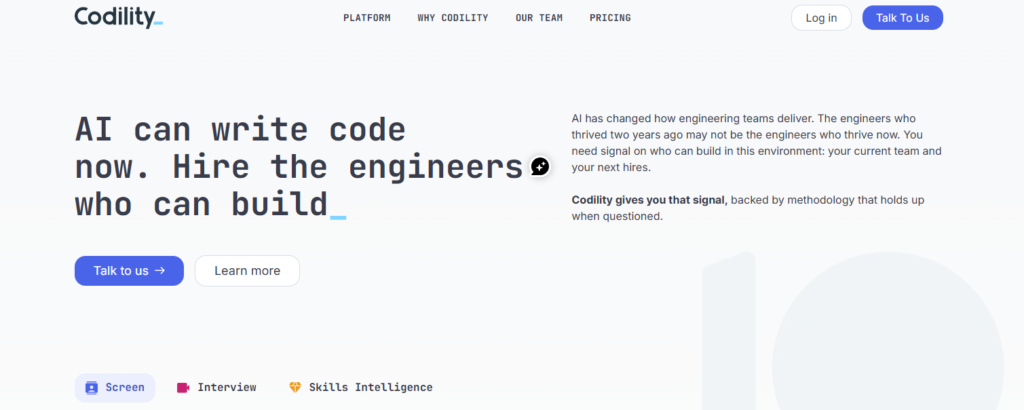Click the headline 'AI can write code'
The image size is (1024, 410).
tap(240, 131)
